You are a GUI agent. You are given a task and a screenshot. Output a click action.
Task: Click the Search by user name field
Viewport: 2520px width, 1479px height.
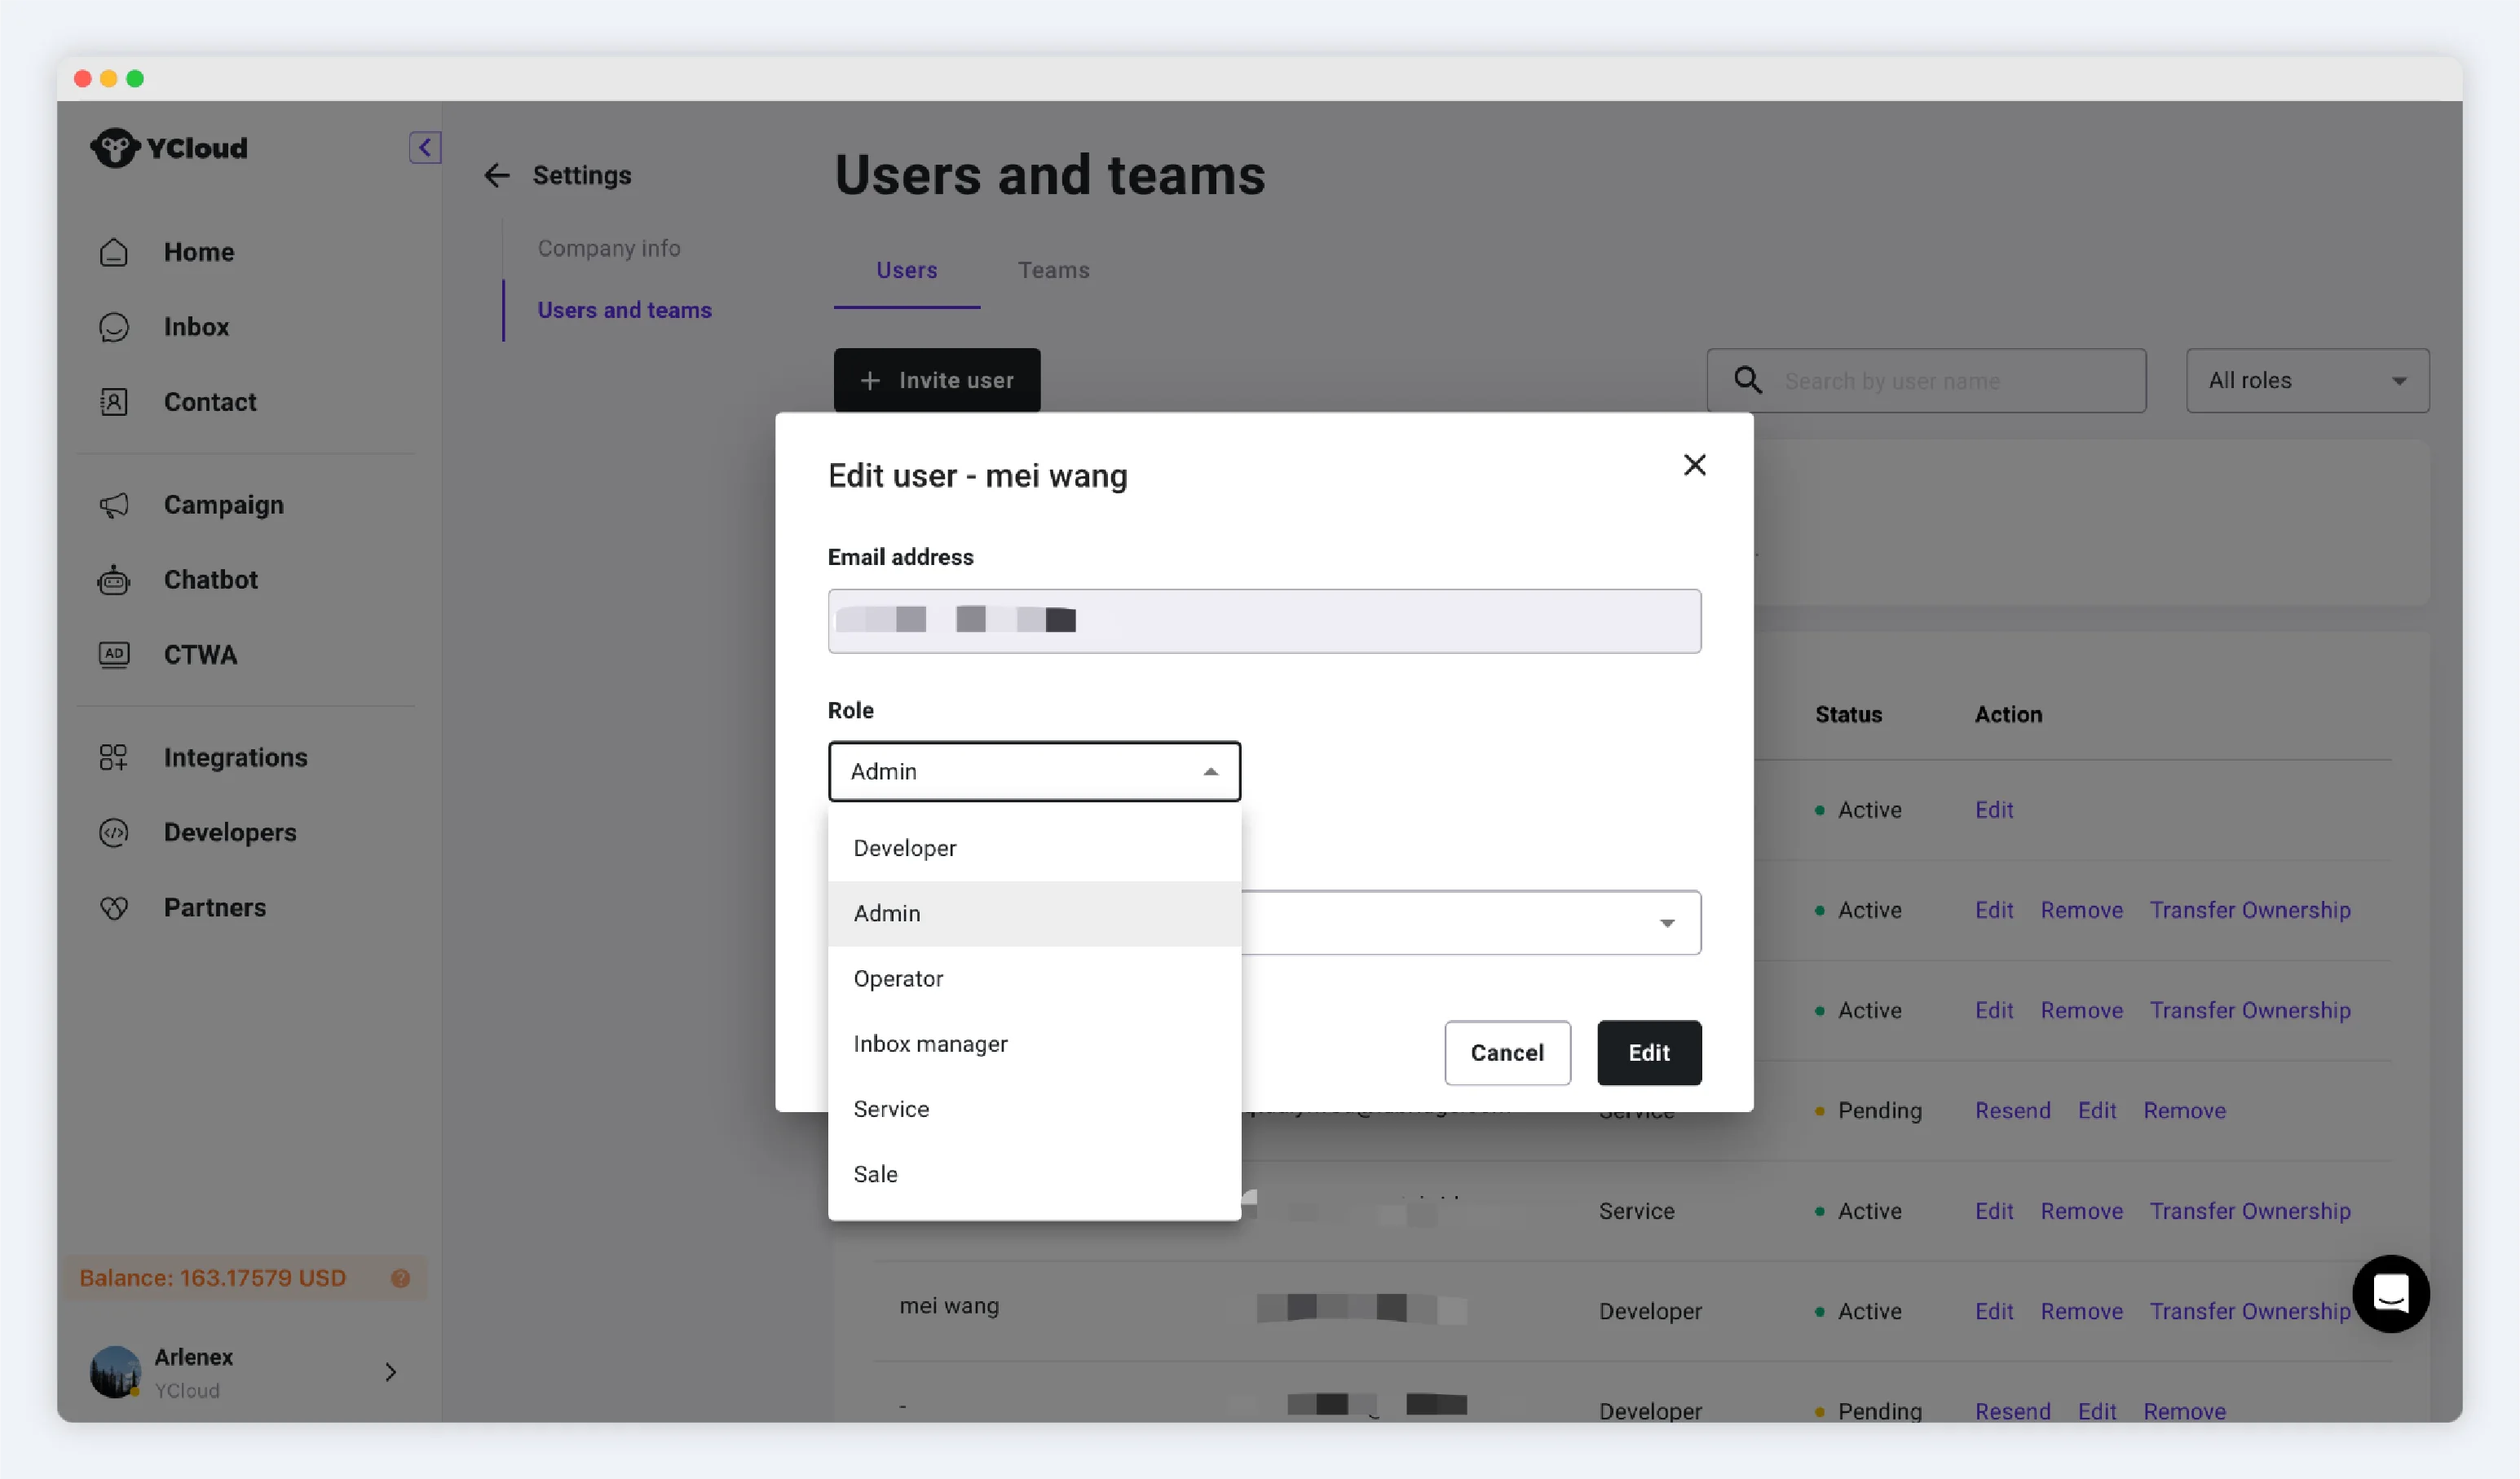[1927, 380]
